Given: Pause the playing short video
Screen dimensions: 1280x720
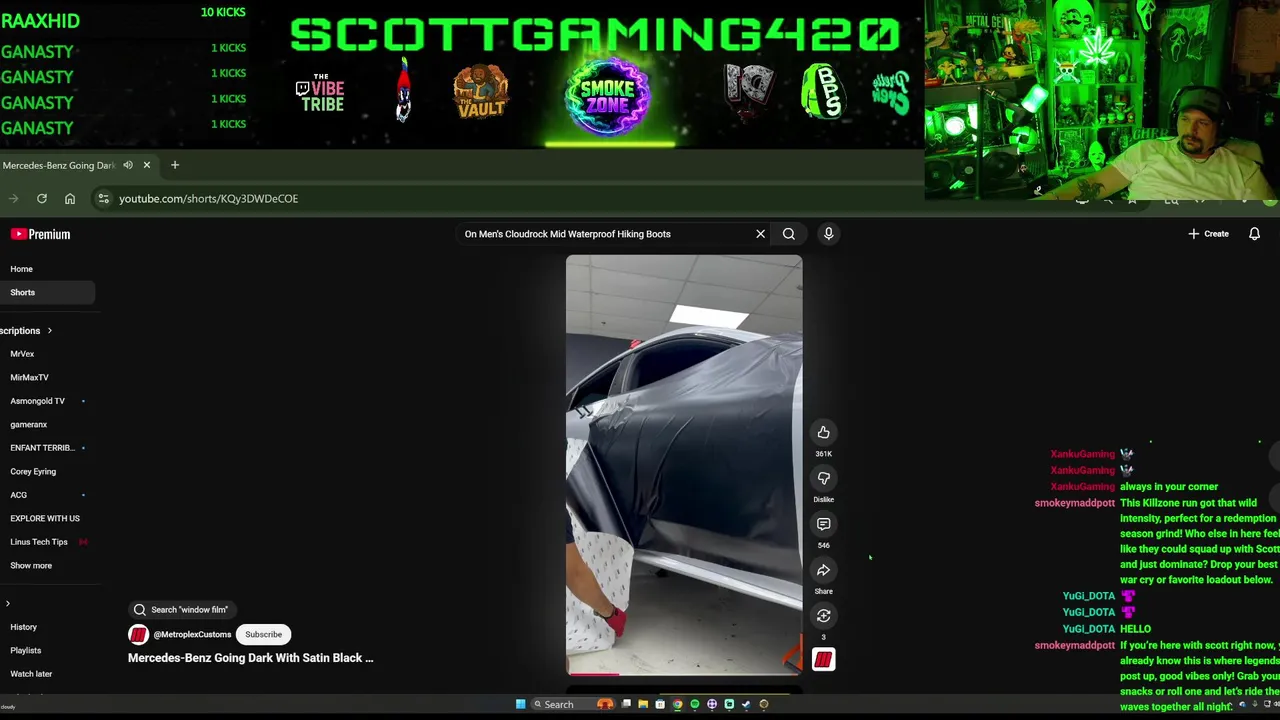Looking at the screenshot, I should pyautogui.click(x=684, y=465).
